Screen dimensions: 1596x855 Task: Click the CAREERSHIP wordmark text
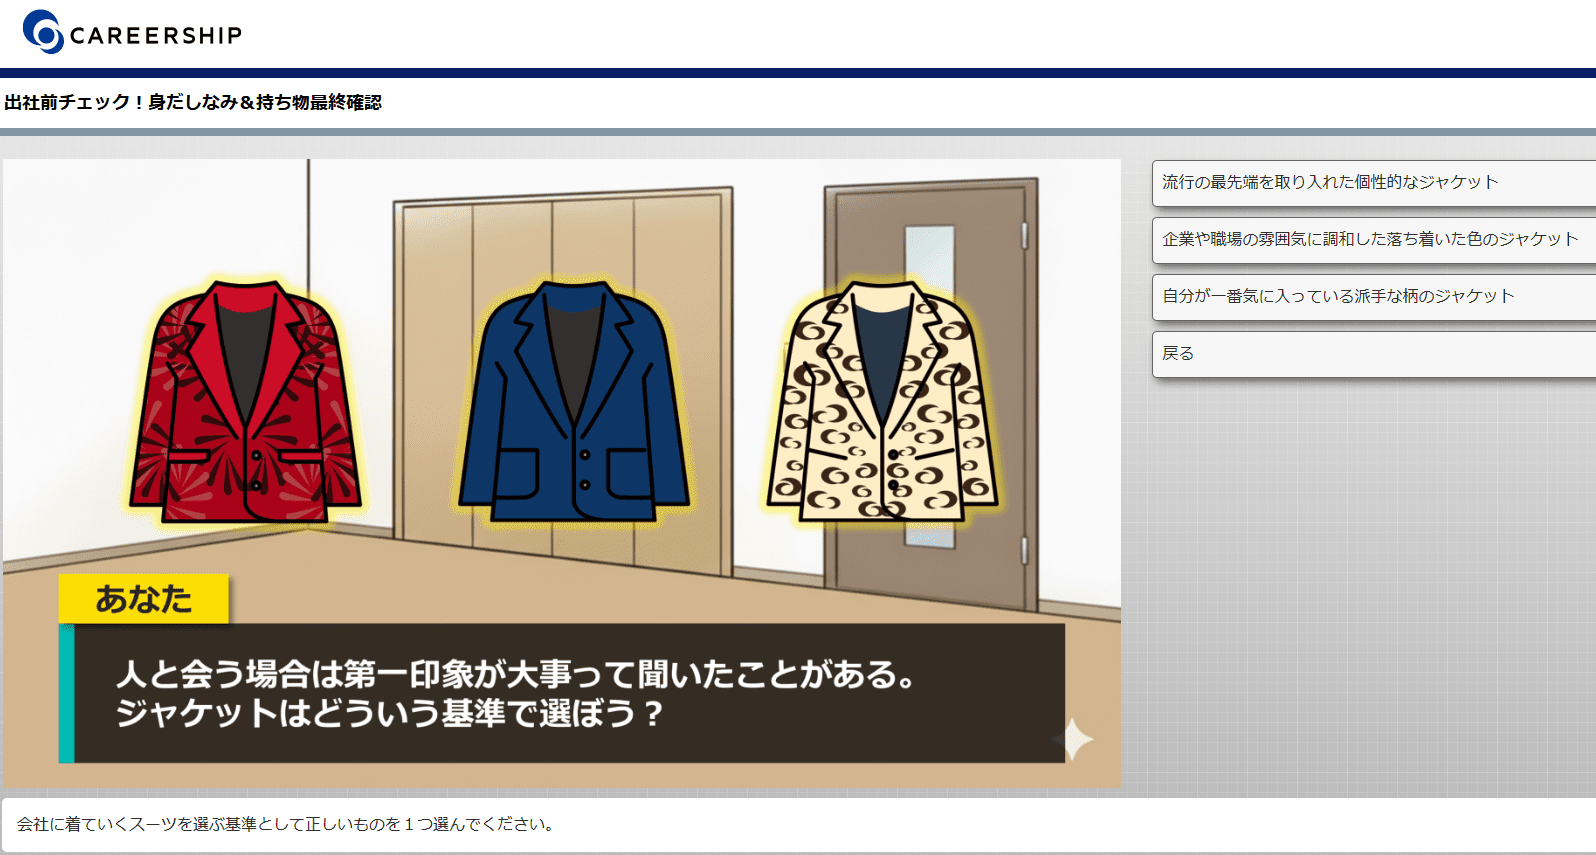point(156,36)
